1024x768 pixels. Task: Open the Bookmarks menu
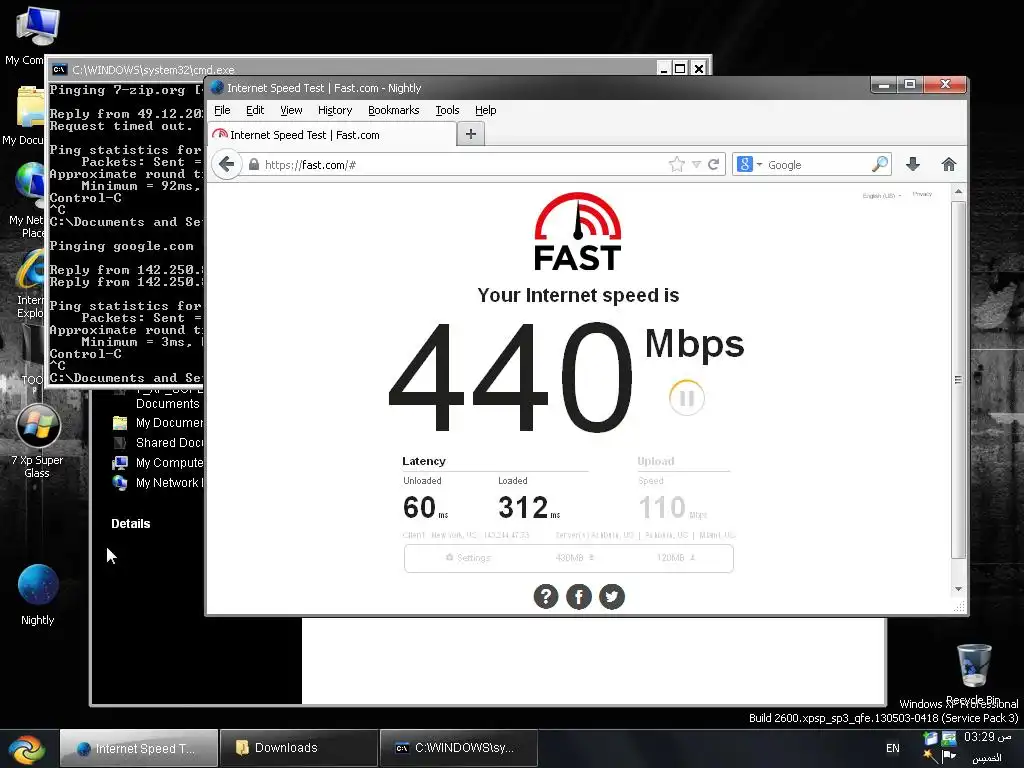pos(394,110)
